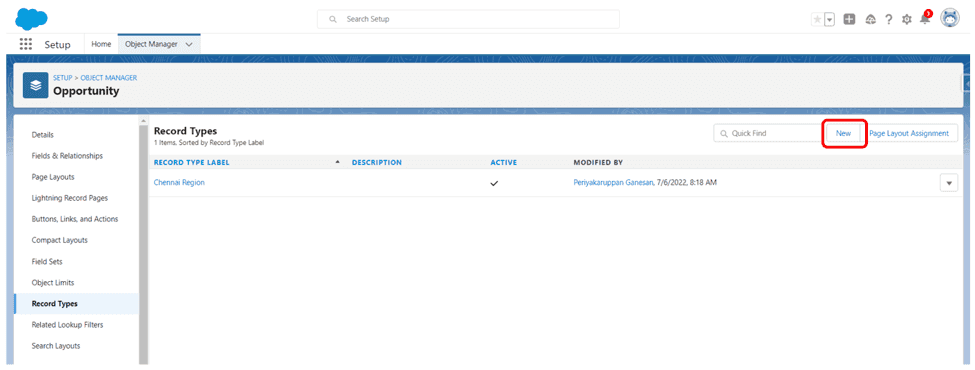
Task: Follow the OBJECT MANAGER breadcrumb link
Action: click(109, 78)
